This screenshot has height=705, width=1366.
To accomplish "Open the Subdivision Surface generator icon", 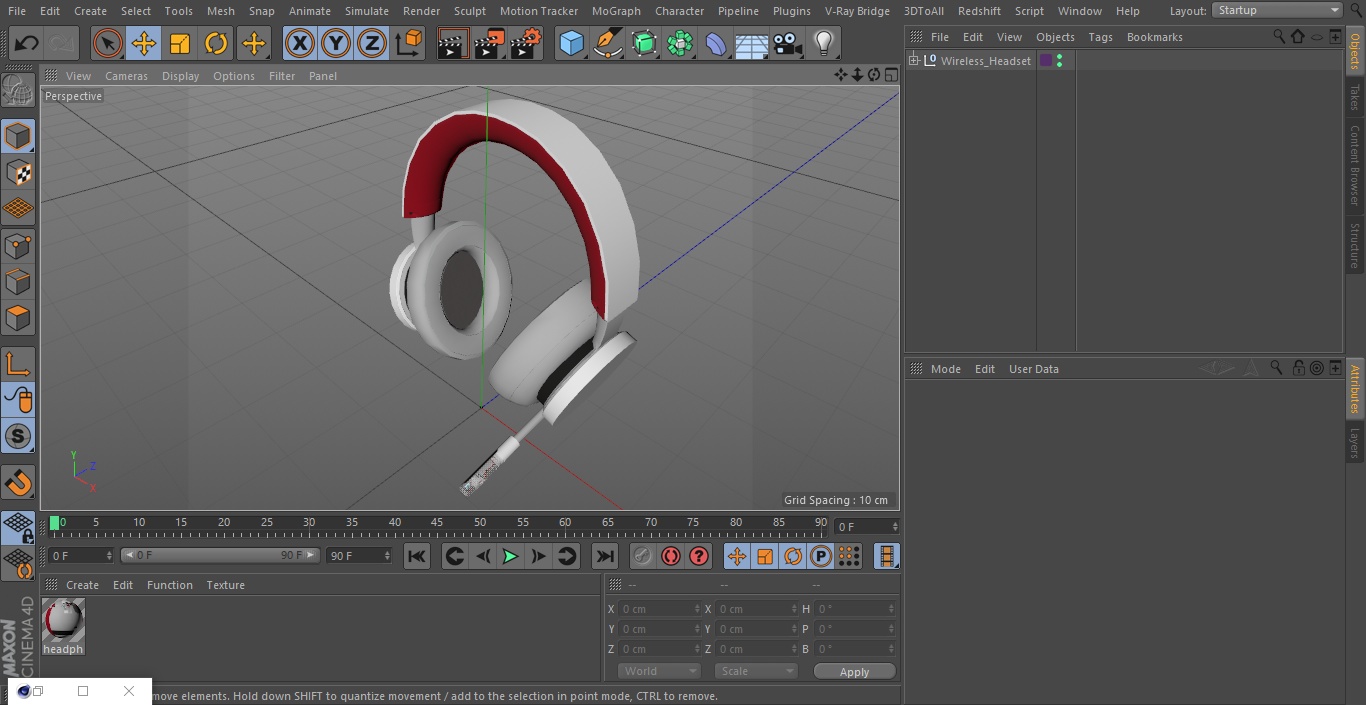I will pyautogui.click(x=644, y=43).
